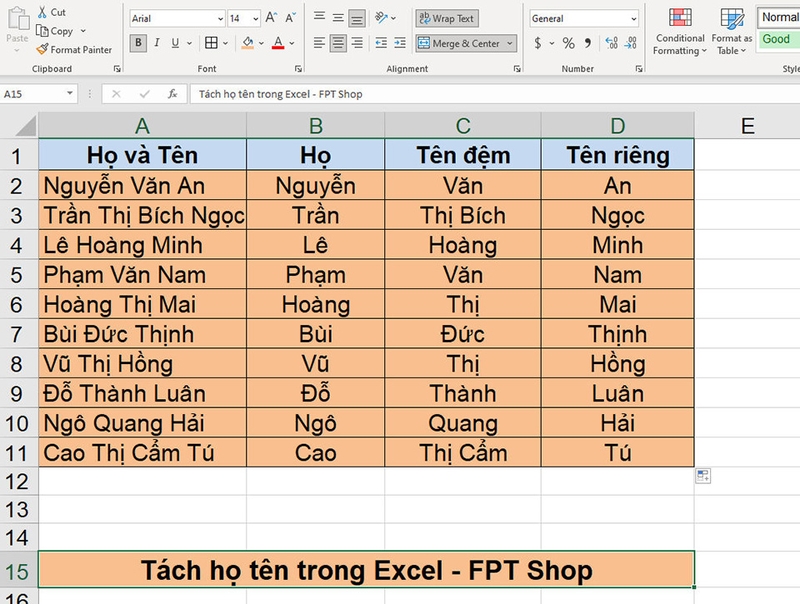Click the Copy icon in Clipboard
Screen dimensions: 800x604
42,31
